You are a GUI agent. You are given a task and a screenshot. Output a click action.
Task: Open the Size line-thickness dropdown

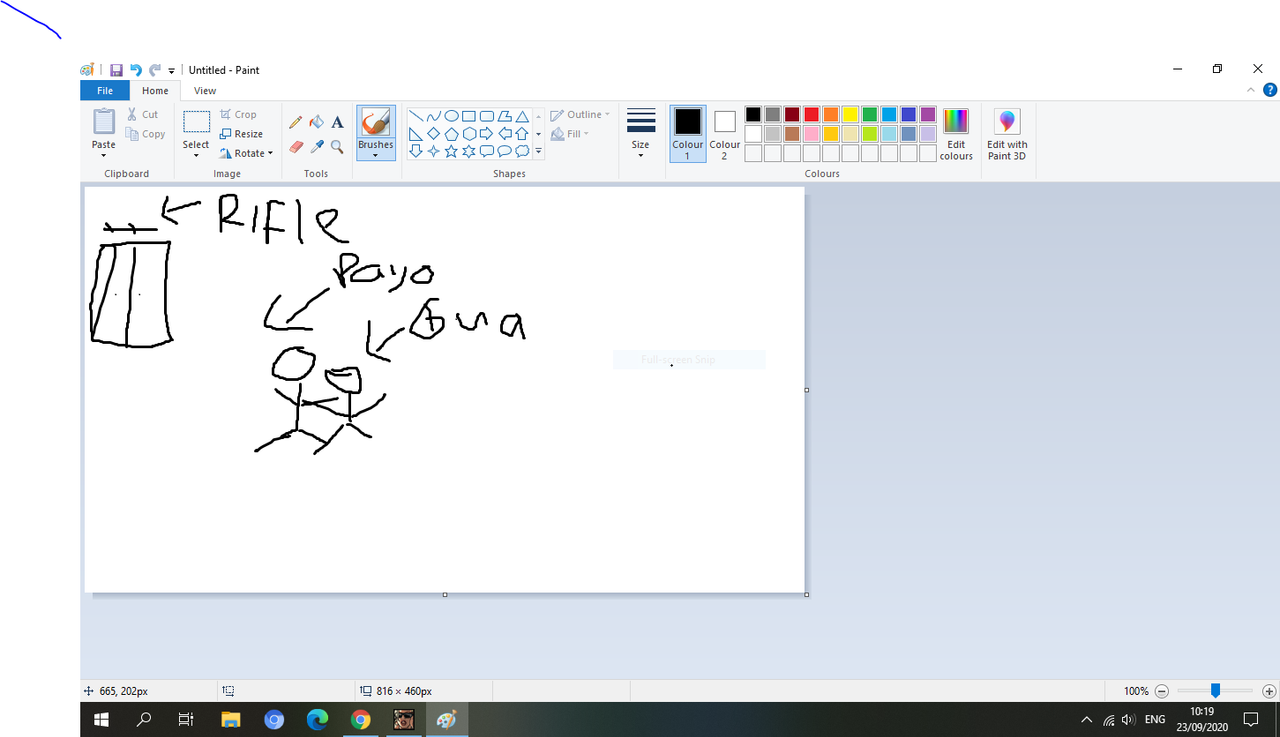coord(641,133)
